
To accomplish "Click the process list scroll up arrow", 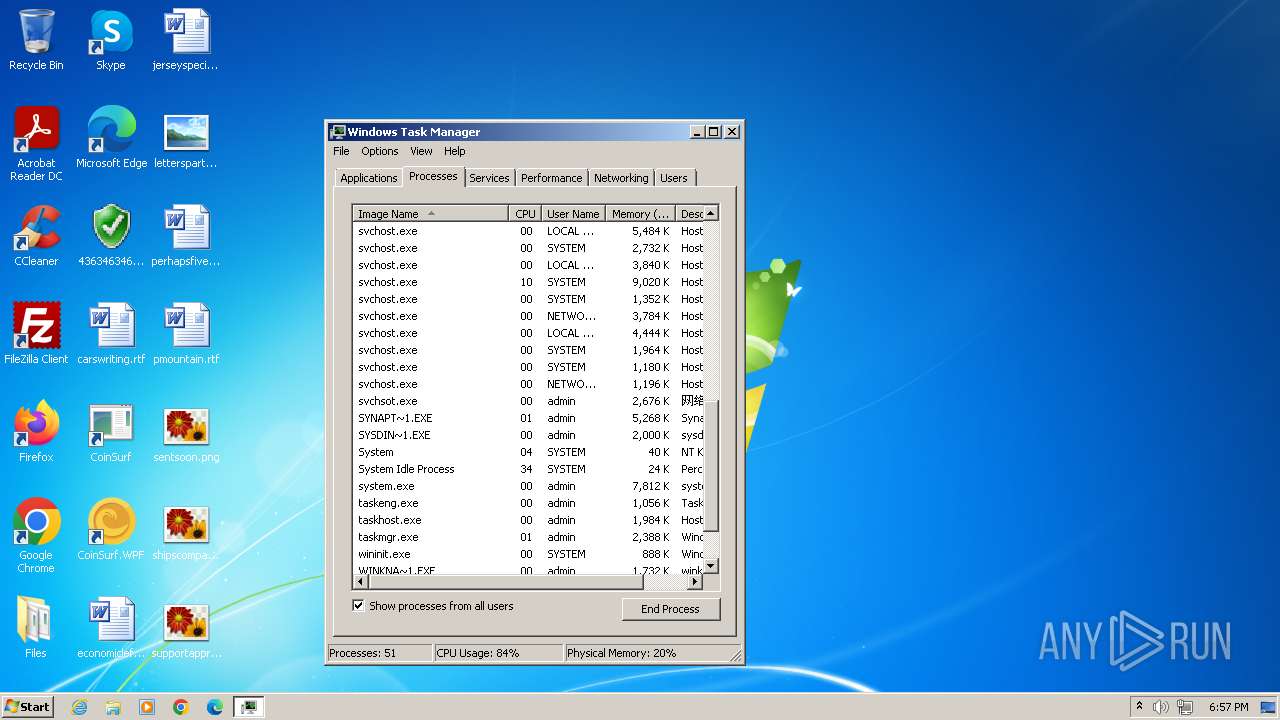I will pyautogui.click(x=711, y=213).
